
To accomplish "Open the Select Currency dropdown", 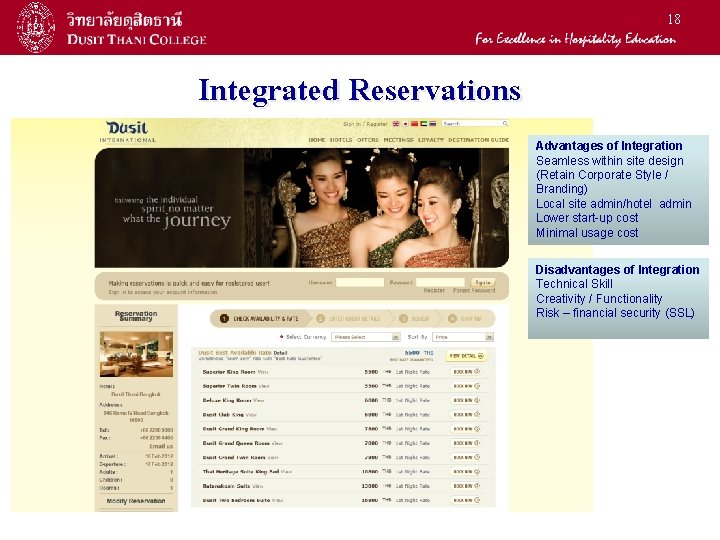I will click(366, 337).
